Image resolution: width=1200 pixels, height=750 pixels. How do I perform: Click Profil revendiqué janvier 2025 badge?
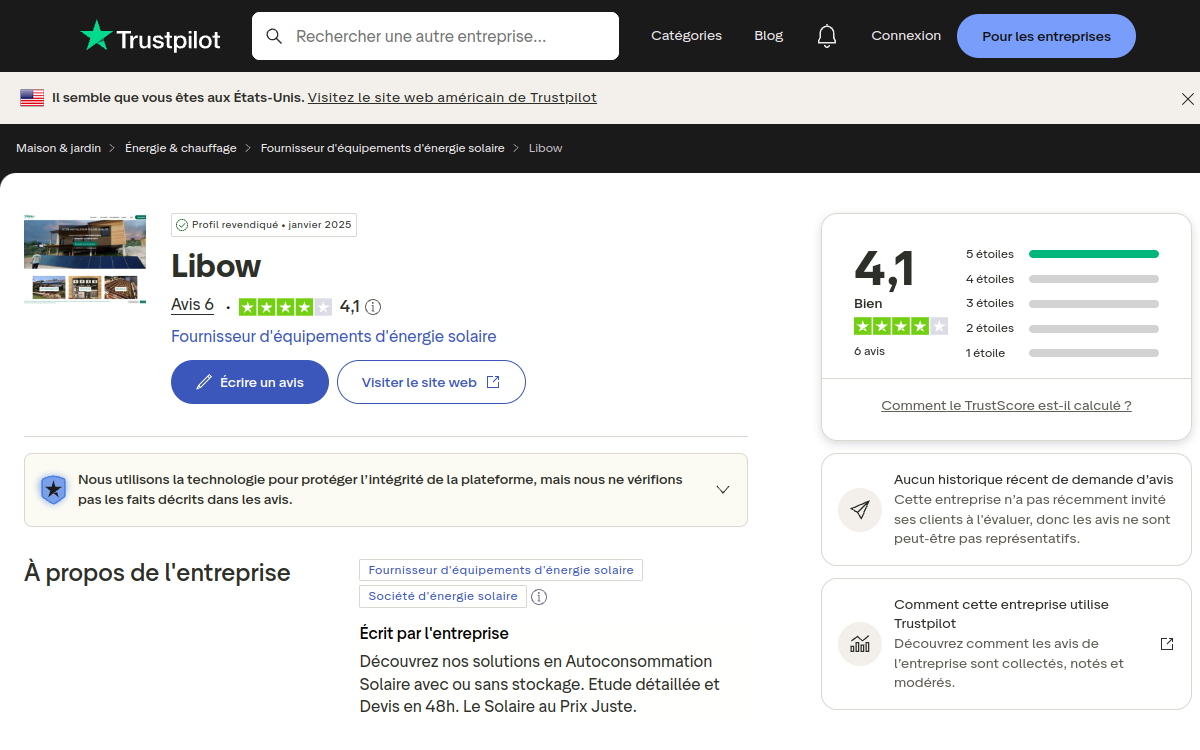click(x=264, y=225)
